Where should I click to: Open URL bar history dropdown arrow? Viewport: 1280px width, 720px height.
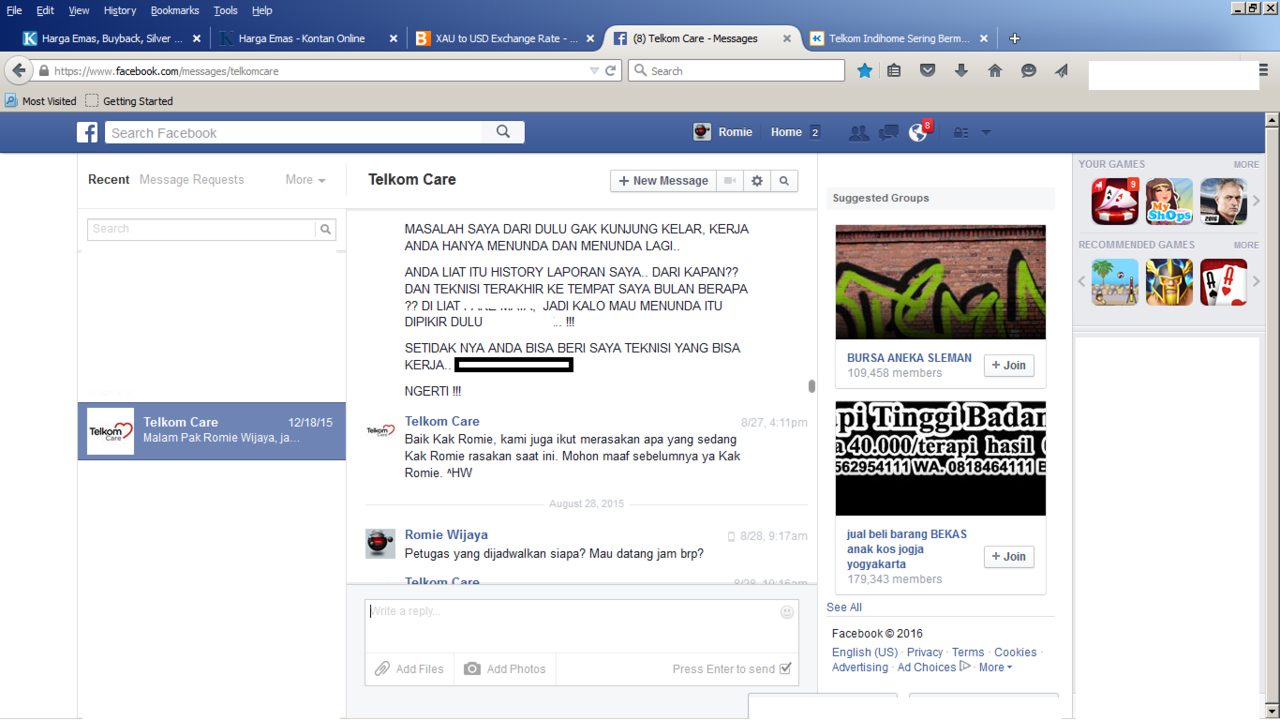594,71
